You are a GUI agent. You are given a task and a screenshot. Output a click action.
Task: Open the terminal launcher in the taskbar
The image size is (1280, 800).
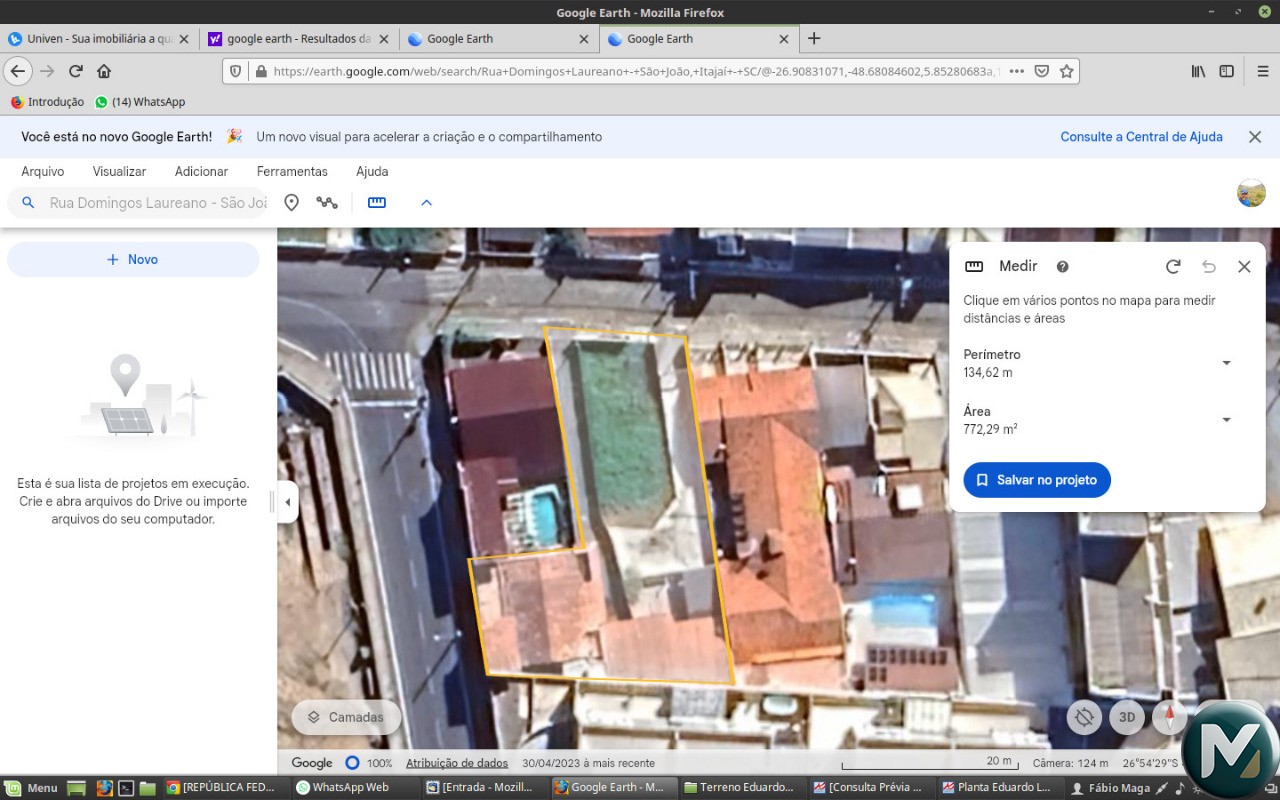[126, 788]
